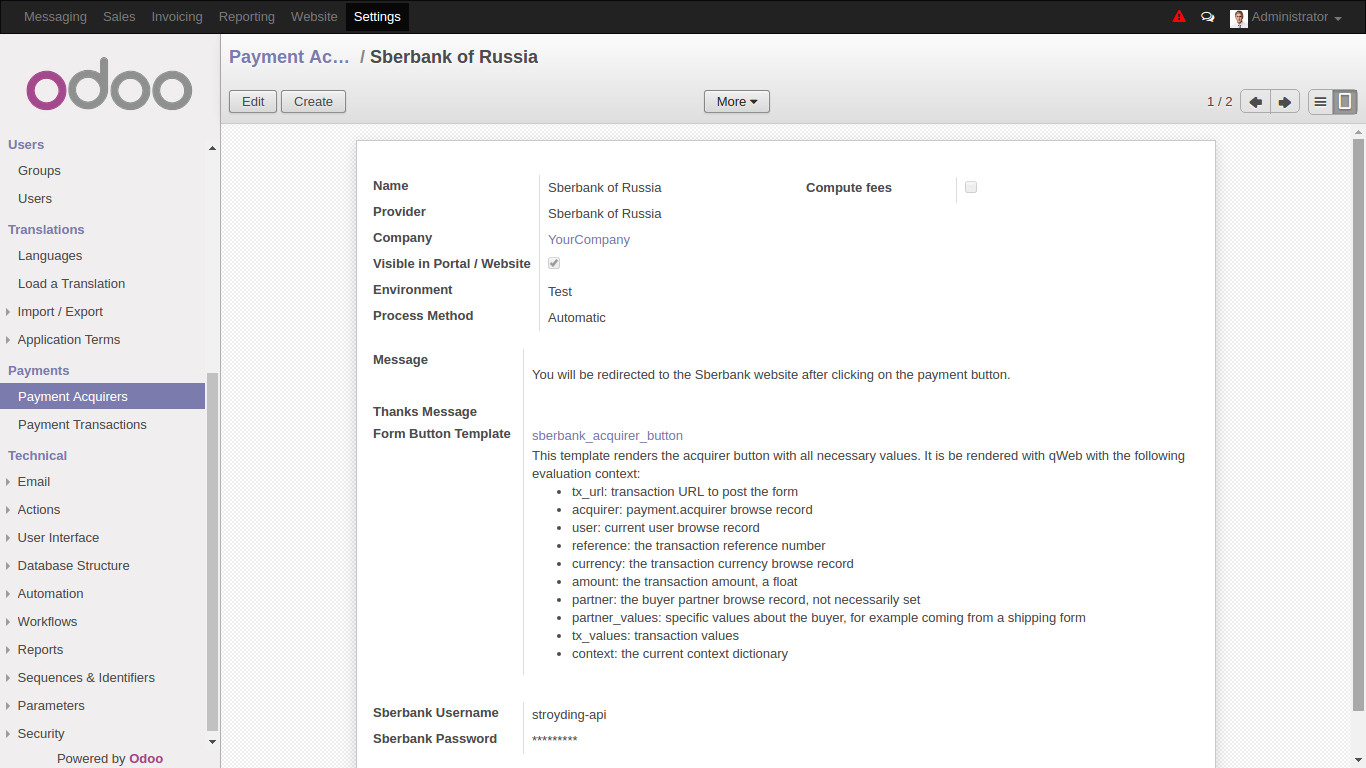Image resolution: width=1366 pixels, height=768 pixels.
Task: Click the masked Sberbank Password value
Action: [554, 741]
